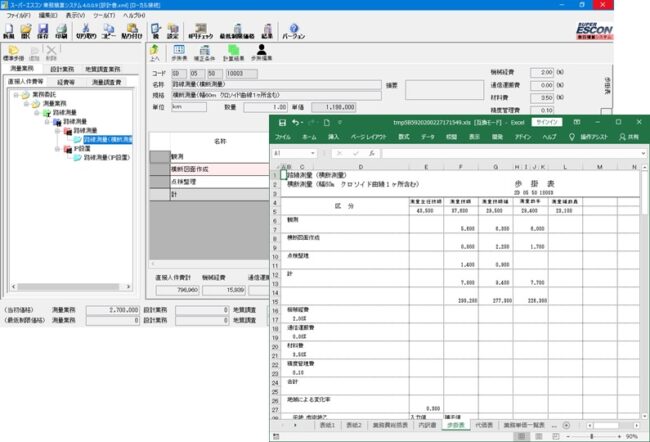The width and height of the screenshot is (650, 442).
Task: Click the 歩掛編集 person icon
Action: pos(262,53)
